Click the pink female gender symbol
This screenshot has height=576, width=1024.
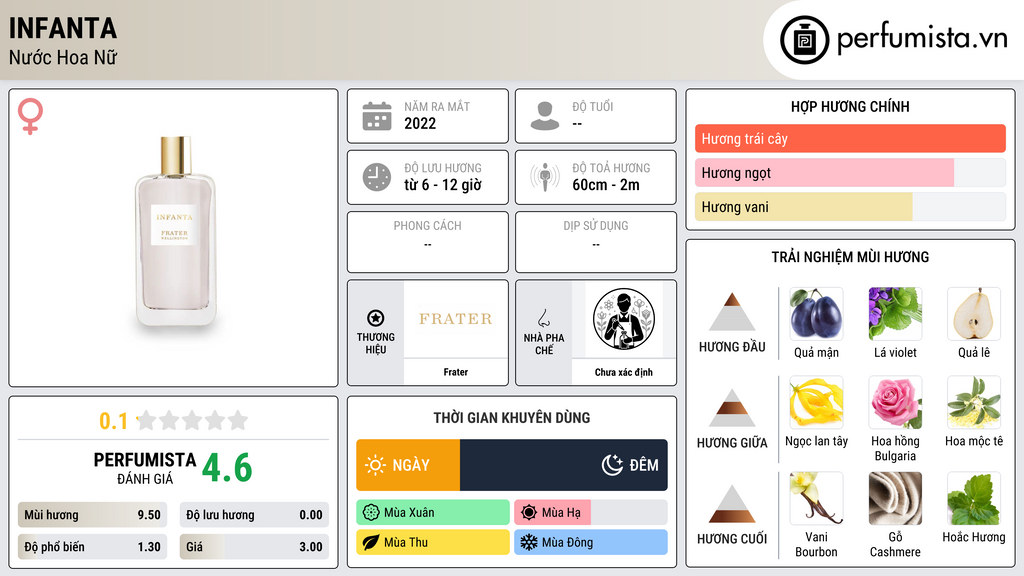[x=30, y=116]
